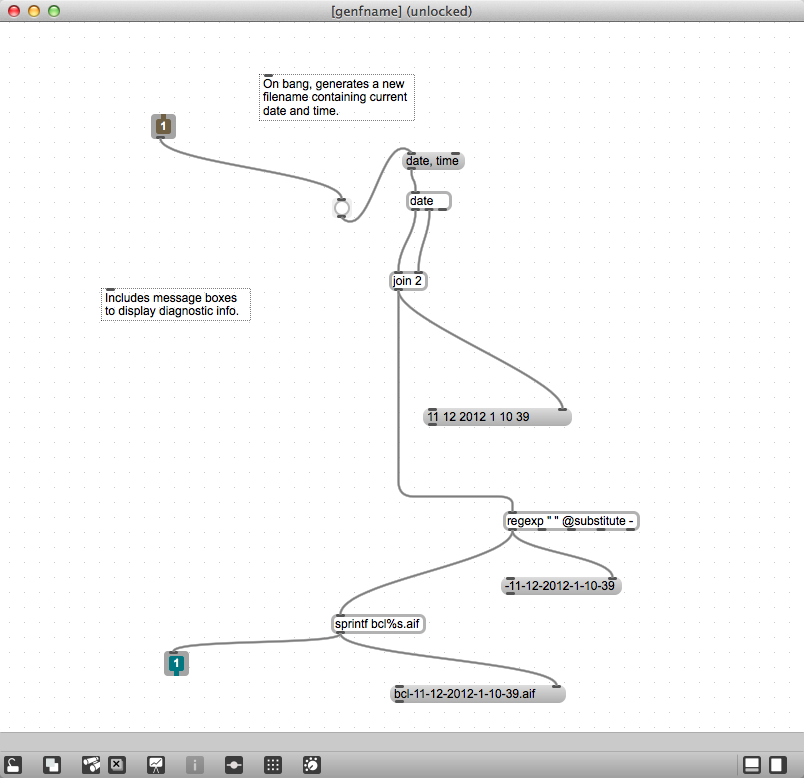
Task: Select the teal outlet object numbered 1
Action: (176, 664)
